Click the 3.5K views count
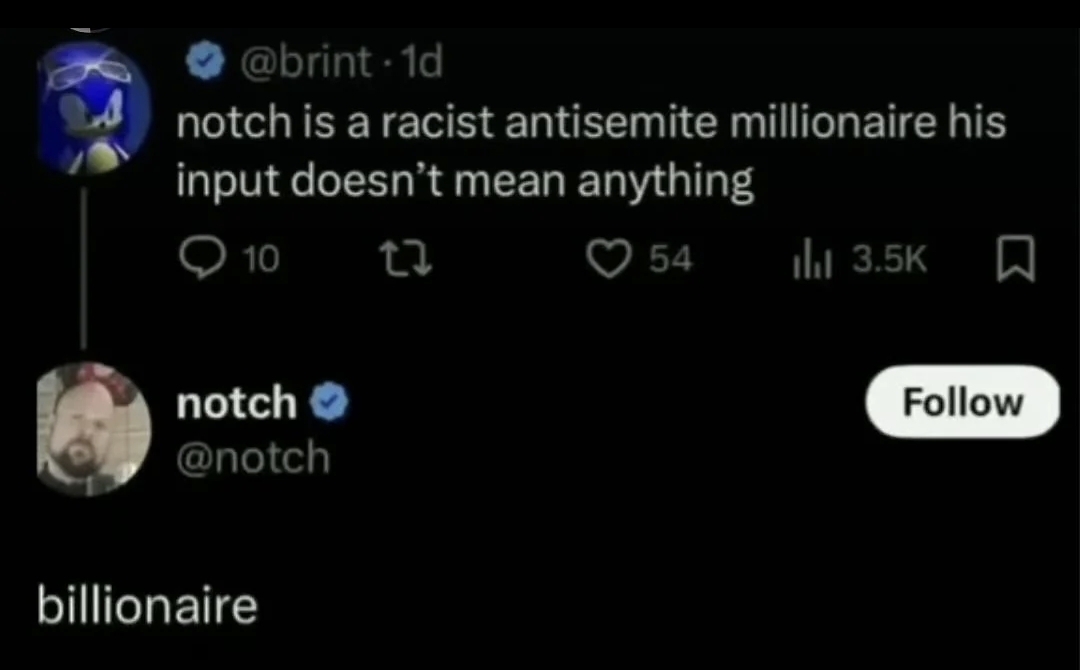Screen dimensions: 1080x670 [x=889, y=260]
